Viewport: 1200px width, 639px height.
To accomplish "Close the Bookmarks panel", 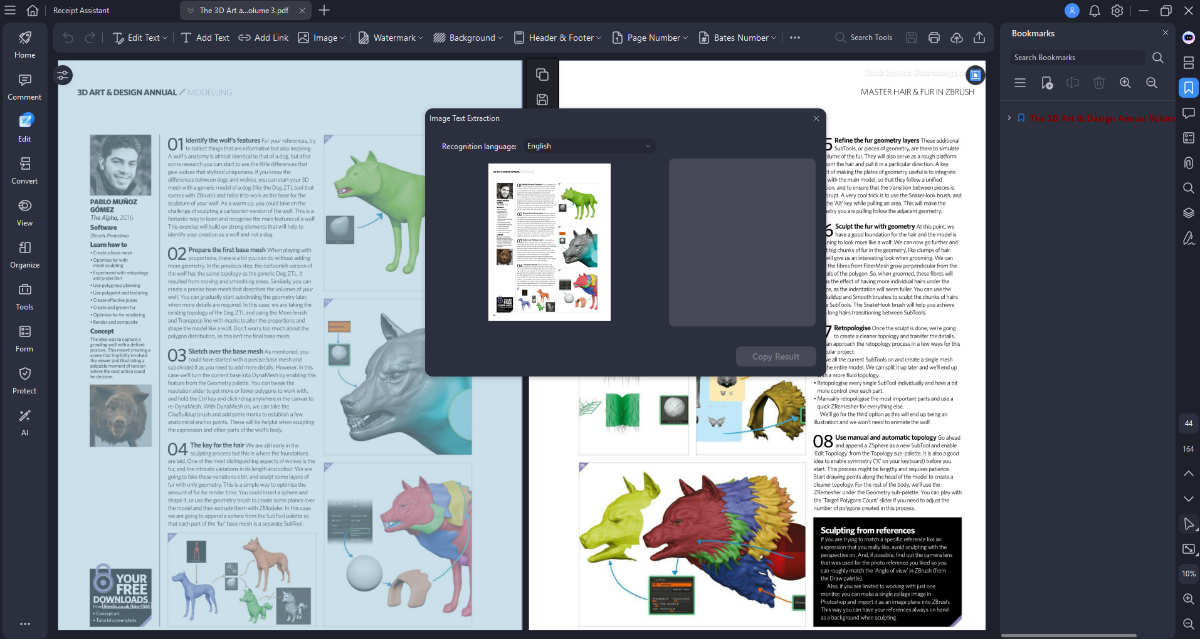I will (1165, 32).
